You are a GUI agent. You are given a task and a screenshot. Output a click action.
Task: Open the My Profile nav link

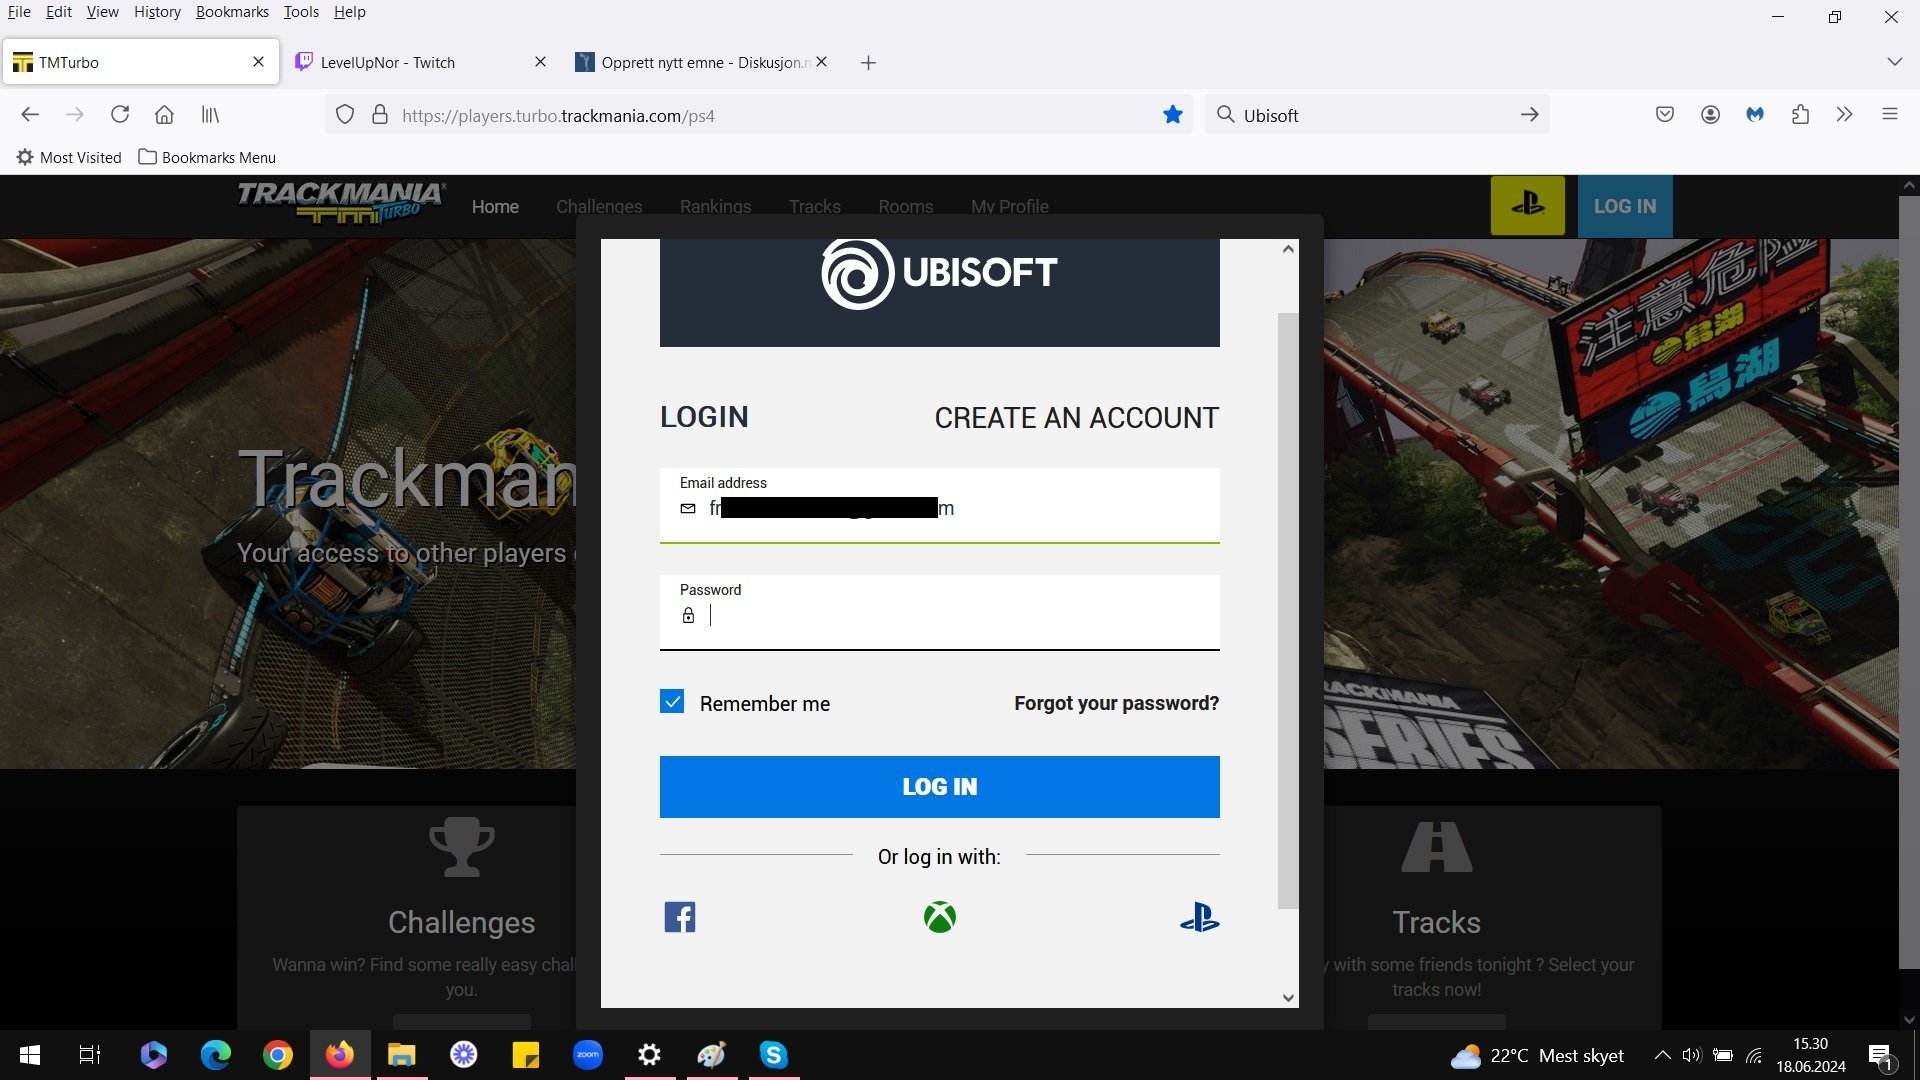[1010, 207]
